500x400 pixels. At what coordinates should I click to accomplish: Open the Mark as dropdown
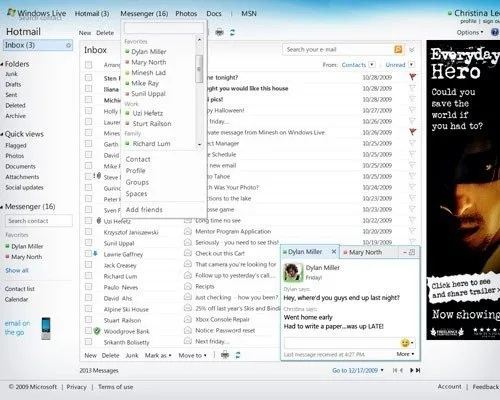coord(158,355)
